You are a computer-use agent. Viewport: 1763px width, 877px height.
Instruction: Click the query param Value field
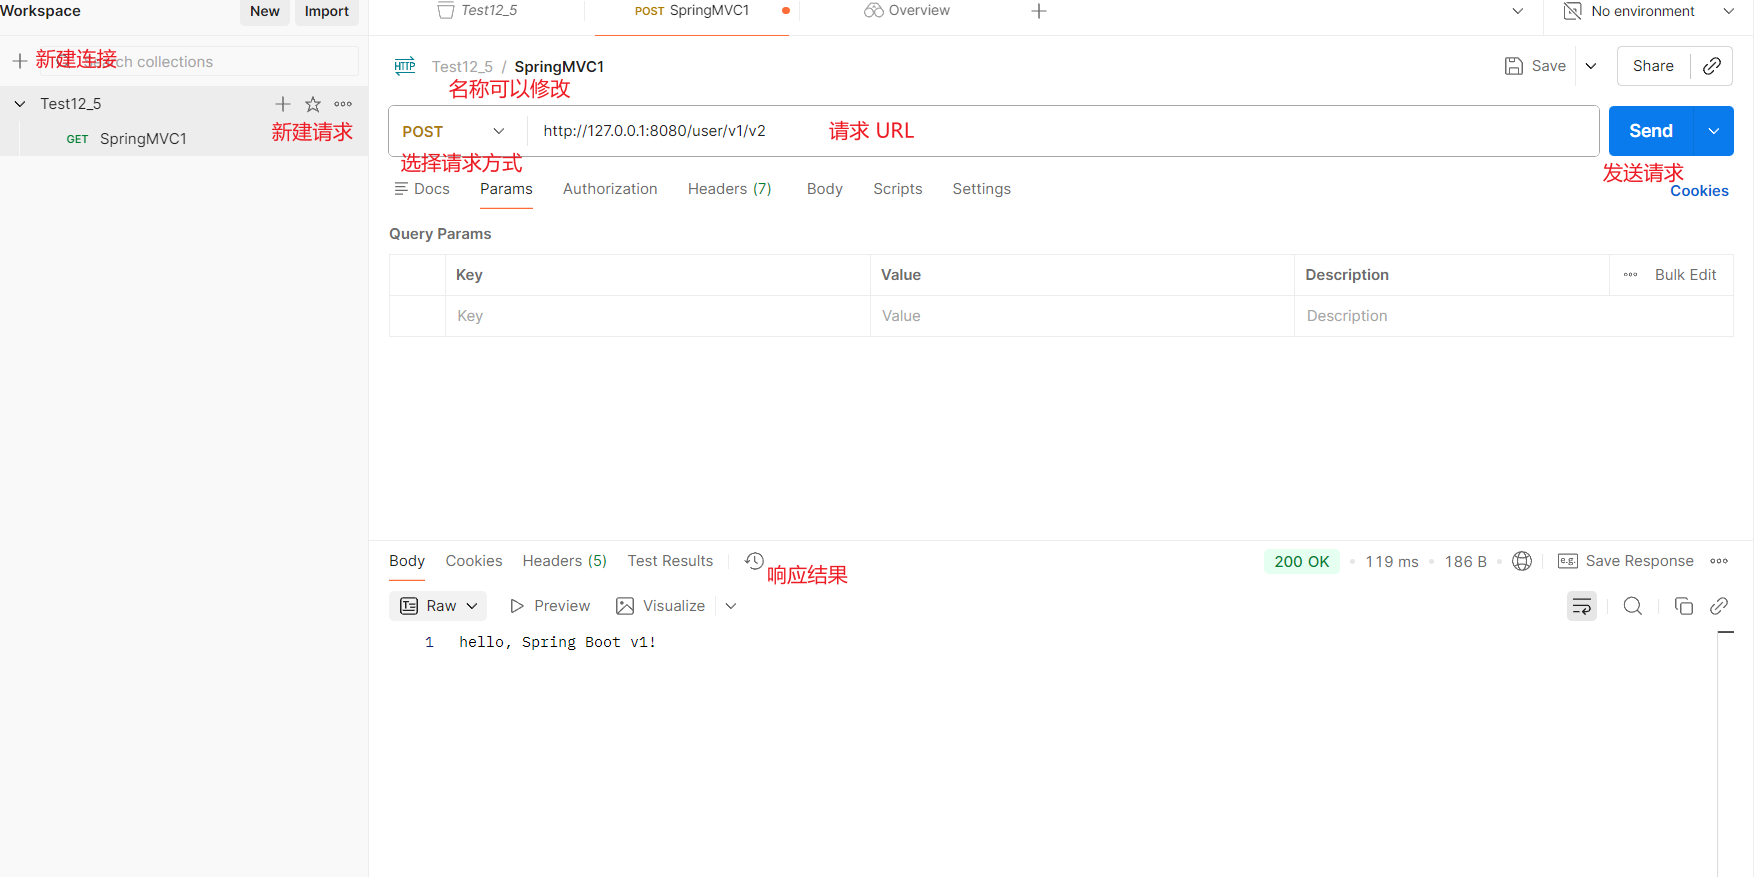click(x=1082, y=316)
